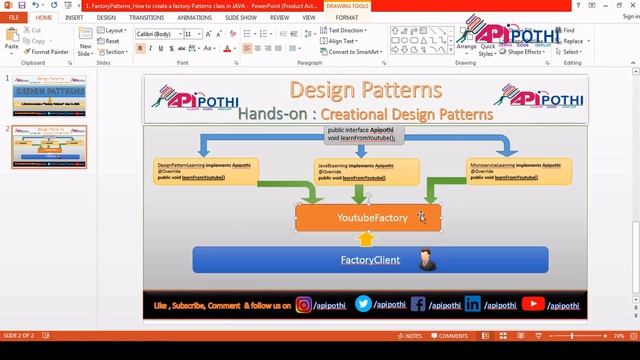Click the Bullets list icon

point(247,34)
